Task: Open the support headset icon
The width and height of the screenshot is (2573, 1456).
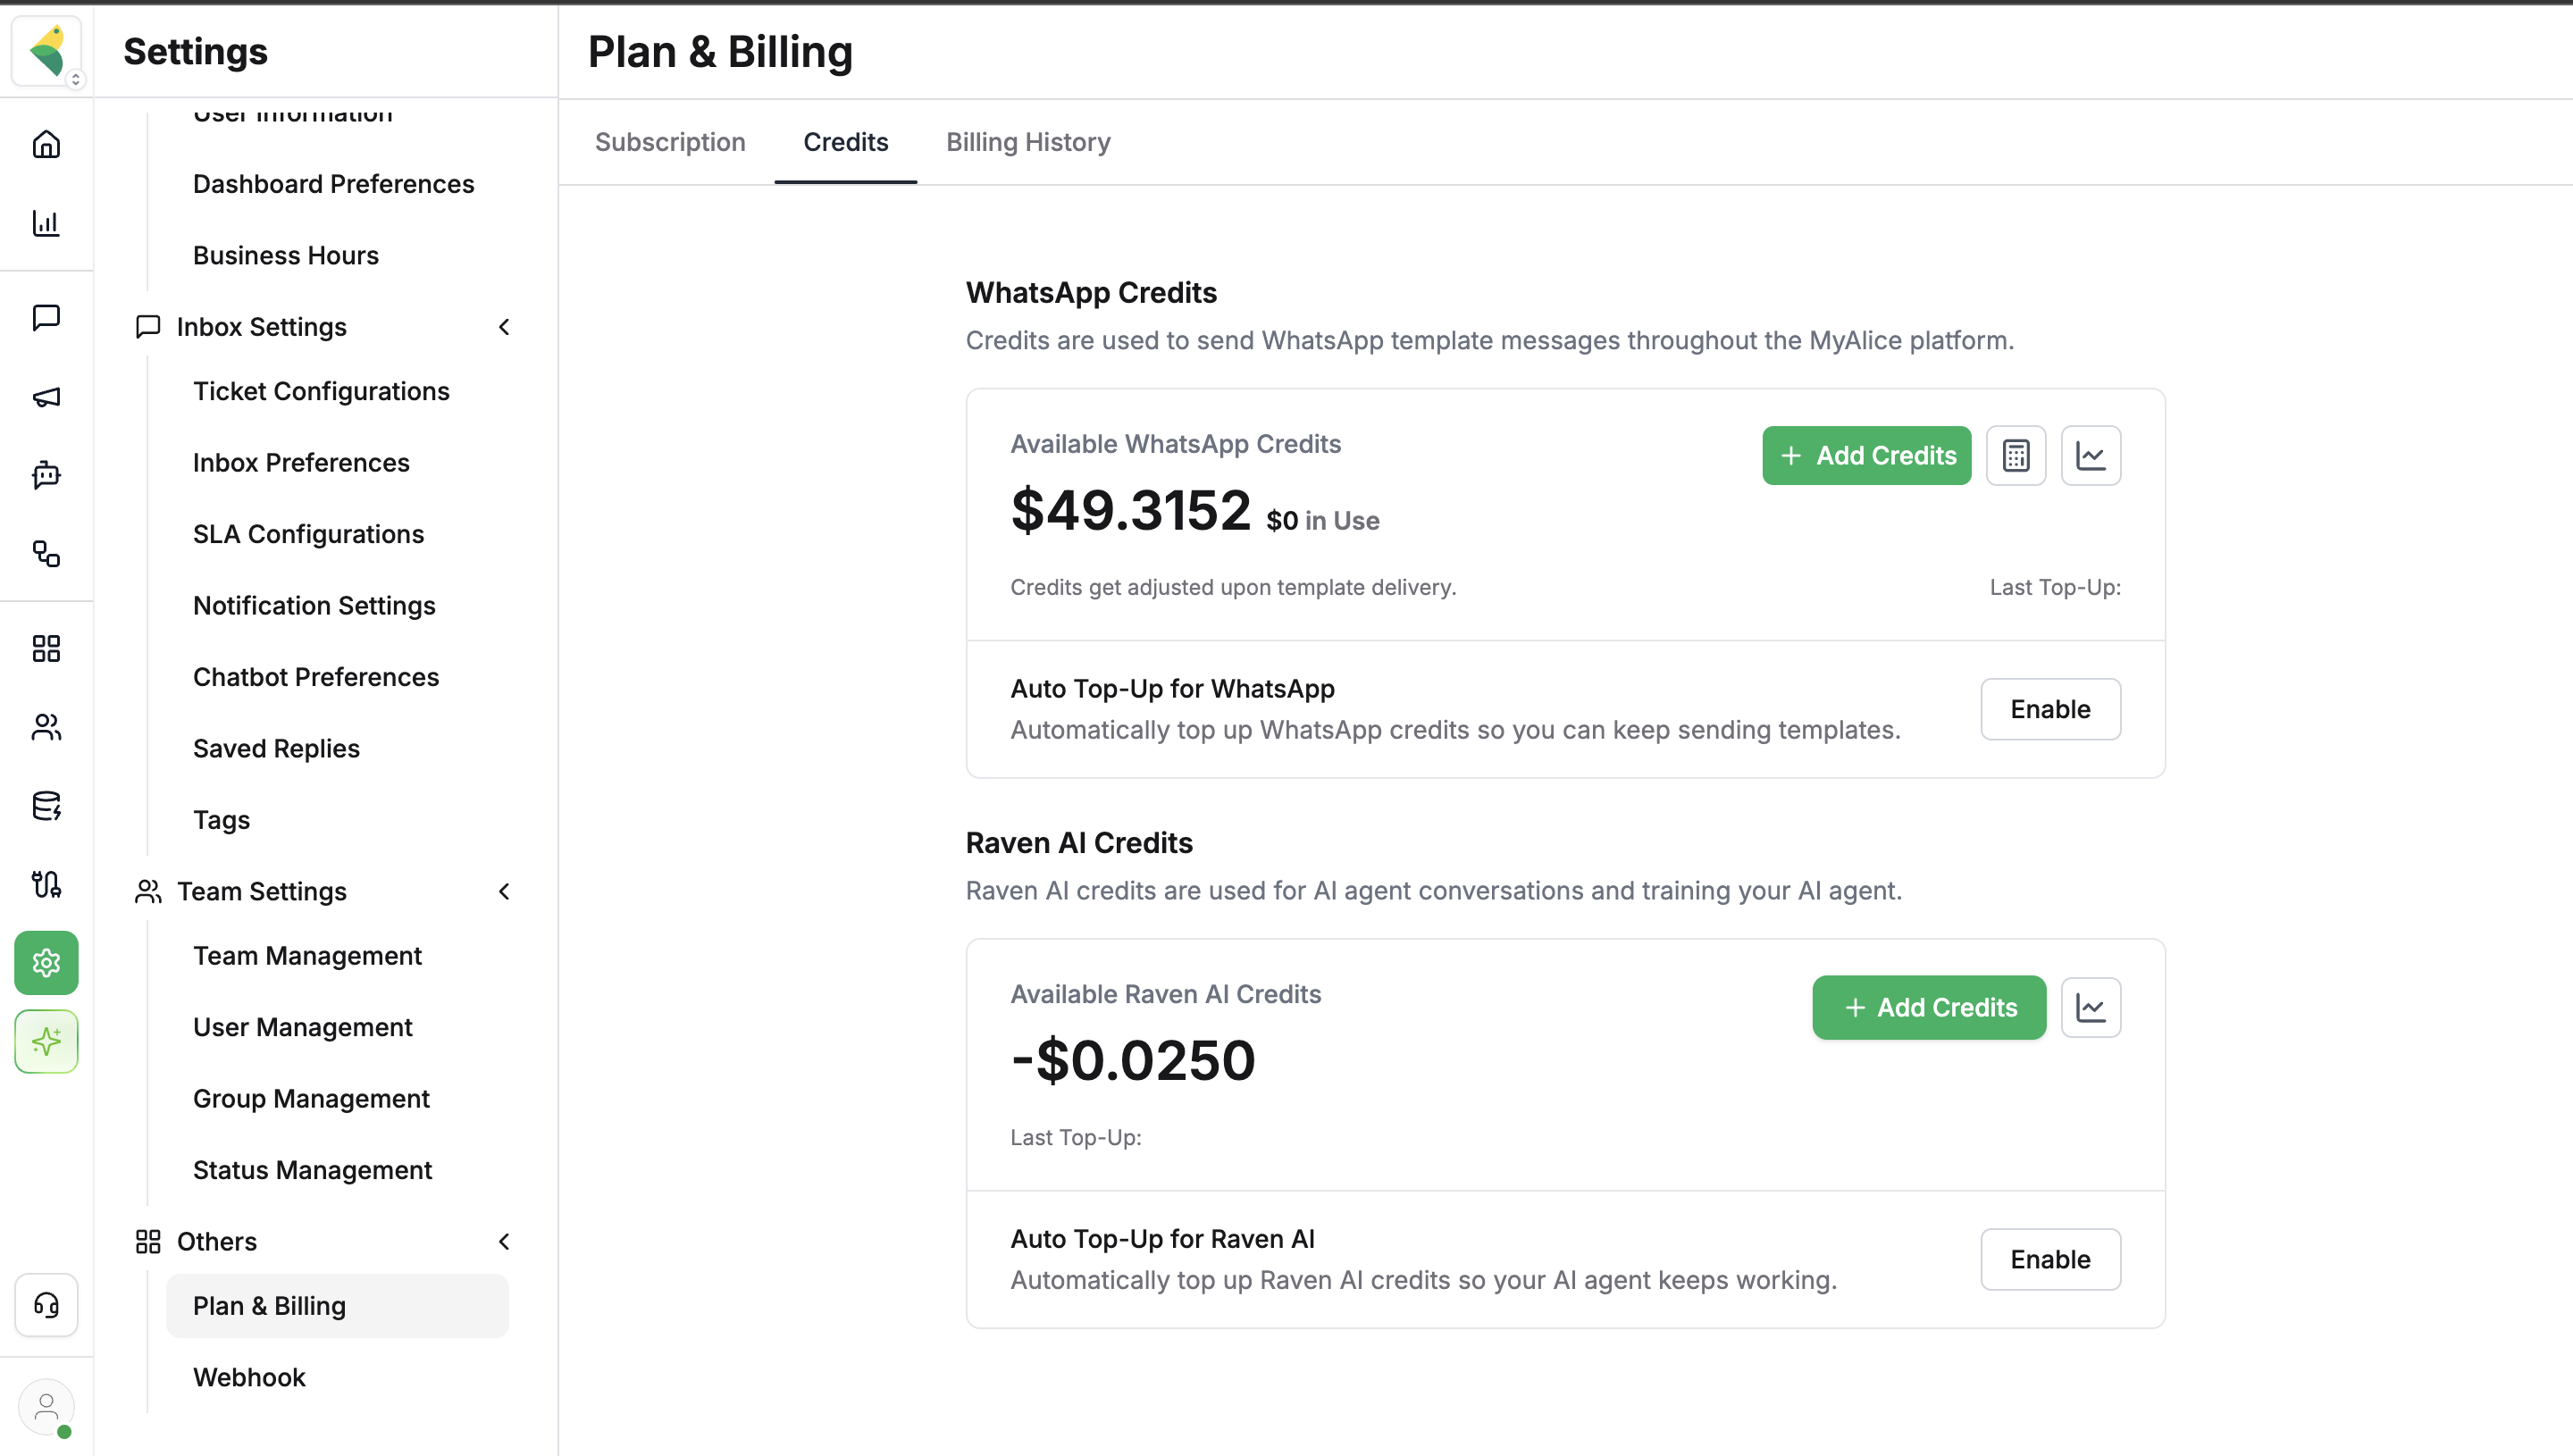Action: [46, 1305]
